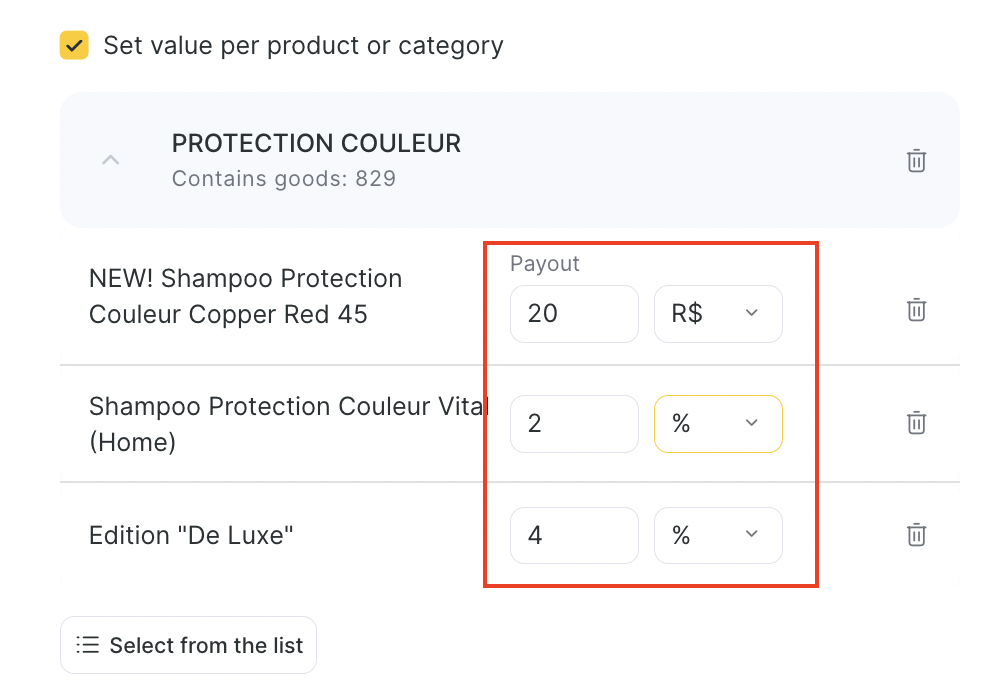Delete the Copper Red 45 shampoo row
This screenshot has width=1004, height=688.
pyautogui.click(x=916, y=310)
